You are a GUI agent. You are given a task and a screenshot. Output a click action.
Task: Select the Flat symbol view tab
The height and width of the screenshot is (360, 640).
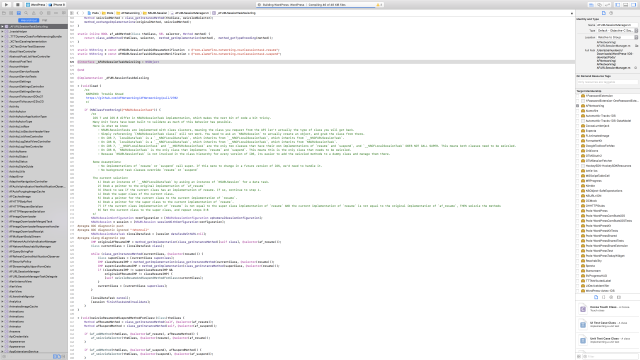point(44,20)
